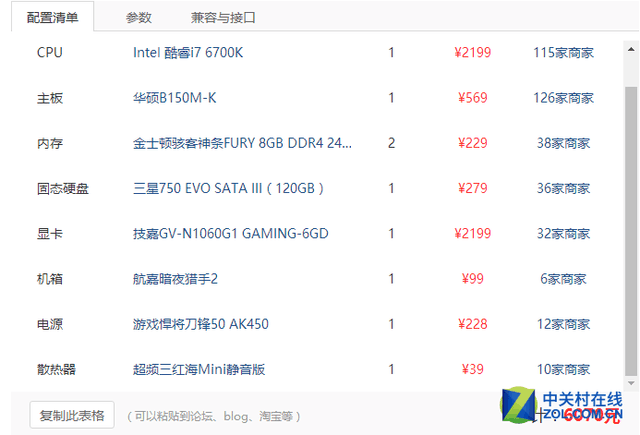Click the vertical scrollbar thumb

pos(631,231)
